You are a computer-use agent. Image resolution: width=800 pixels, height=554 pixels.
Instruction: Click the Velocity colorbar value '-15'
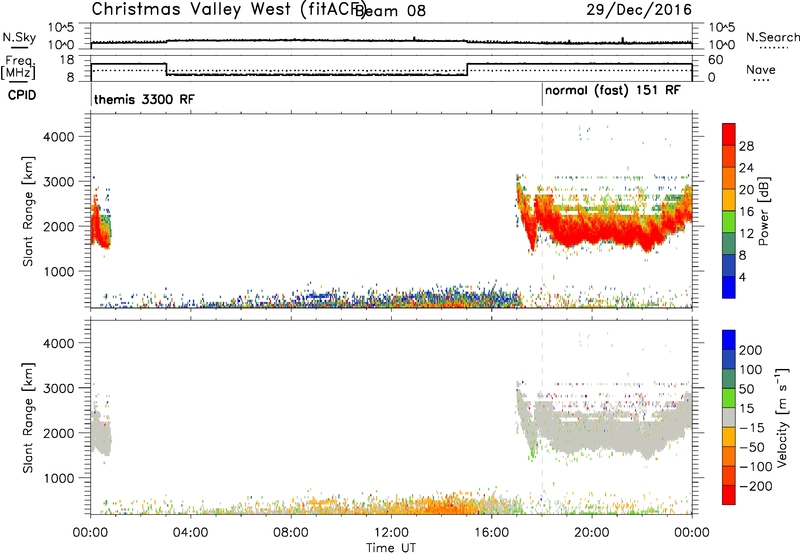752,428
